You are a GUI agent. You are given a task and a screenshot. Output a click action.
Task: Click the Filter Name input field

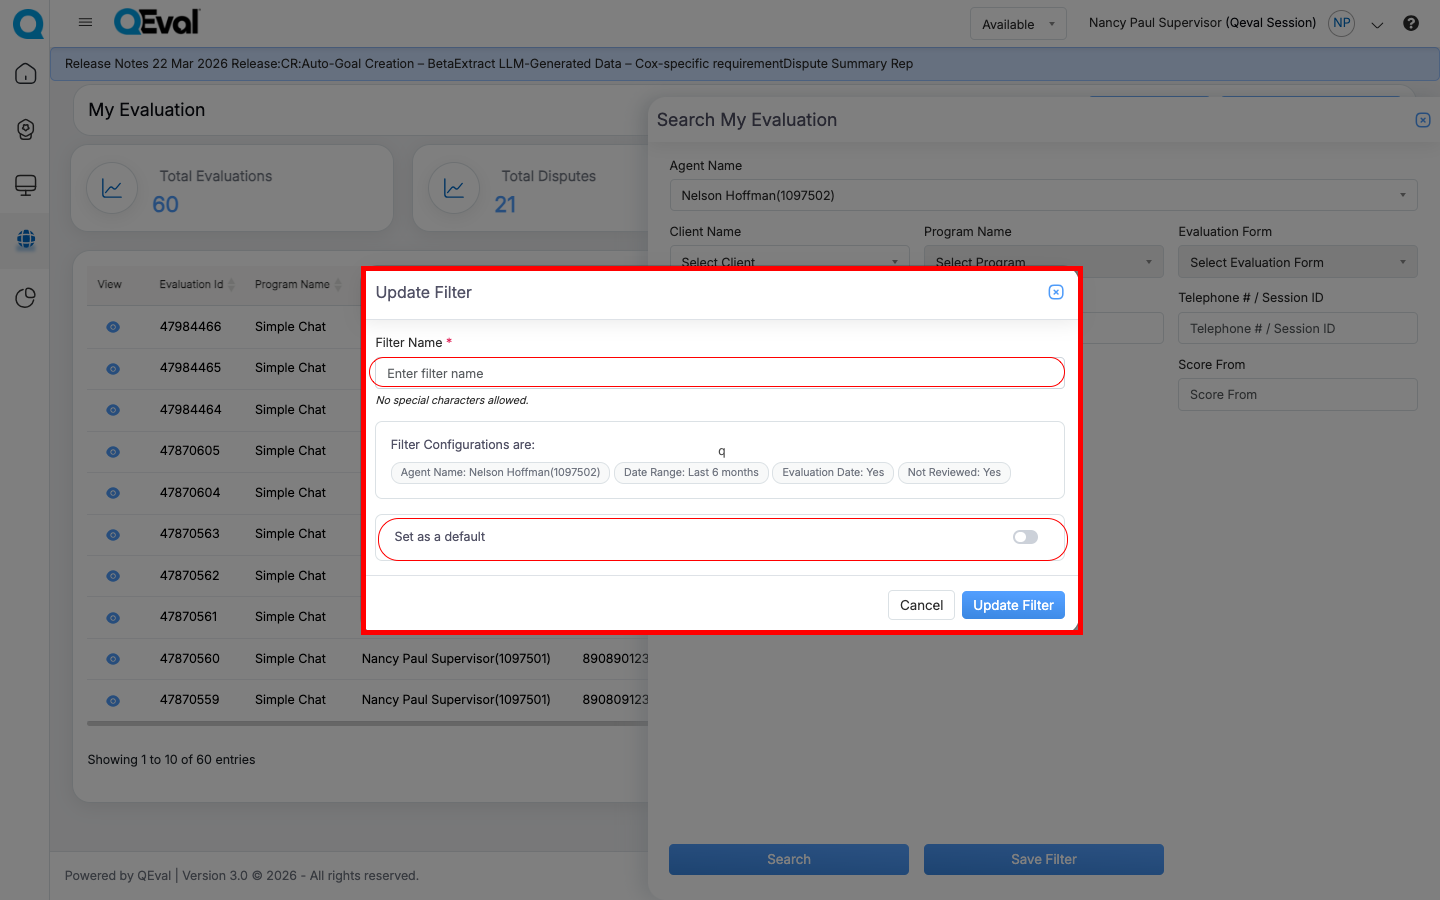click(x=716, y=373)
